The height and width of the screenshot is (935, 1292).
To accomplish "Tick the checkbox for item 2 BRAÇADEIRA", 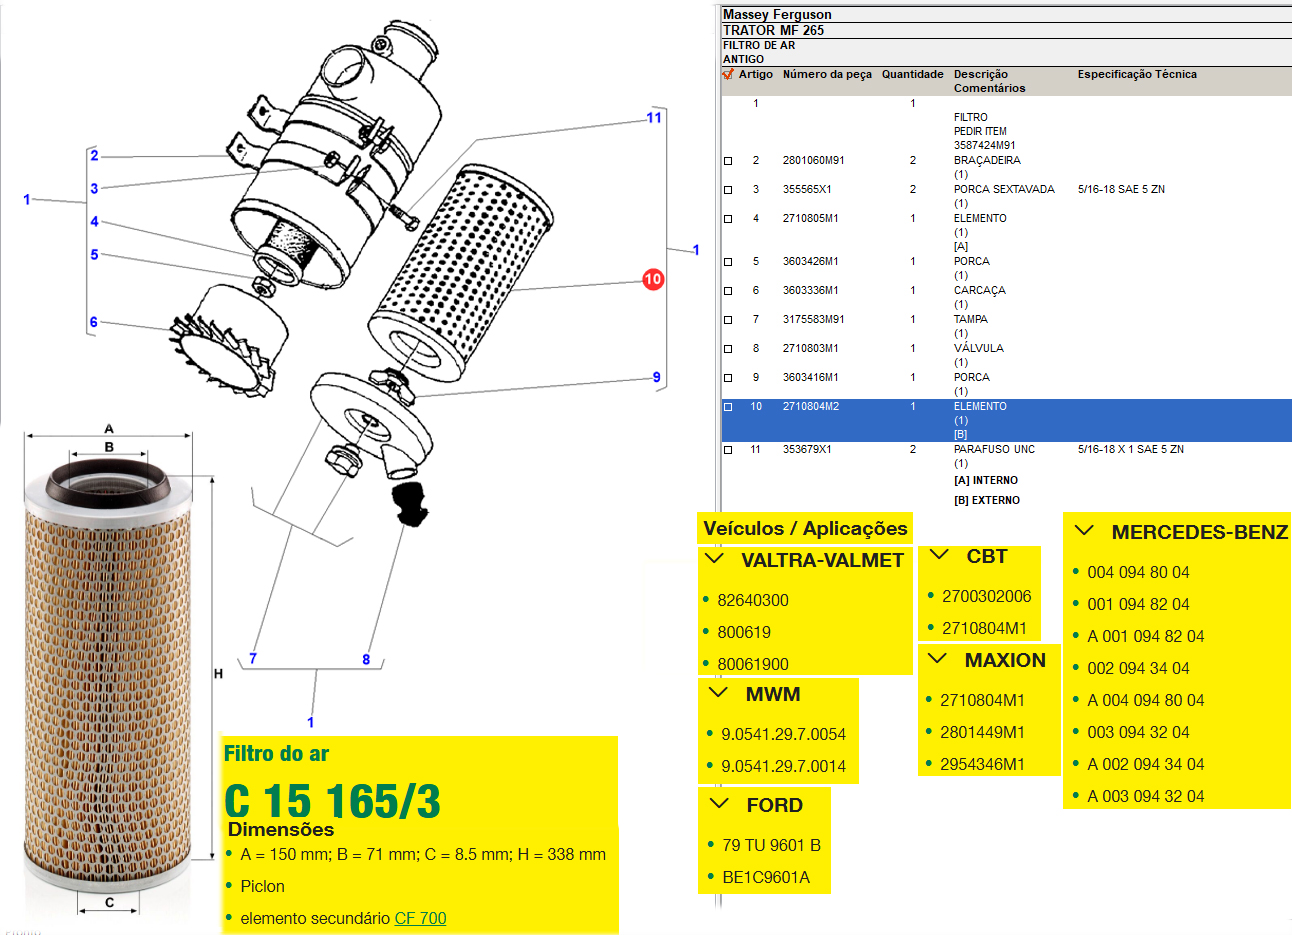I will pos(728,161).
